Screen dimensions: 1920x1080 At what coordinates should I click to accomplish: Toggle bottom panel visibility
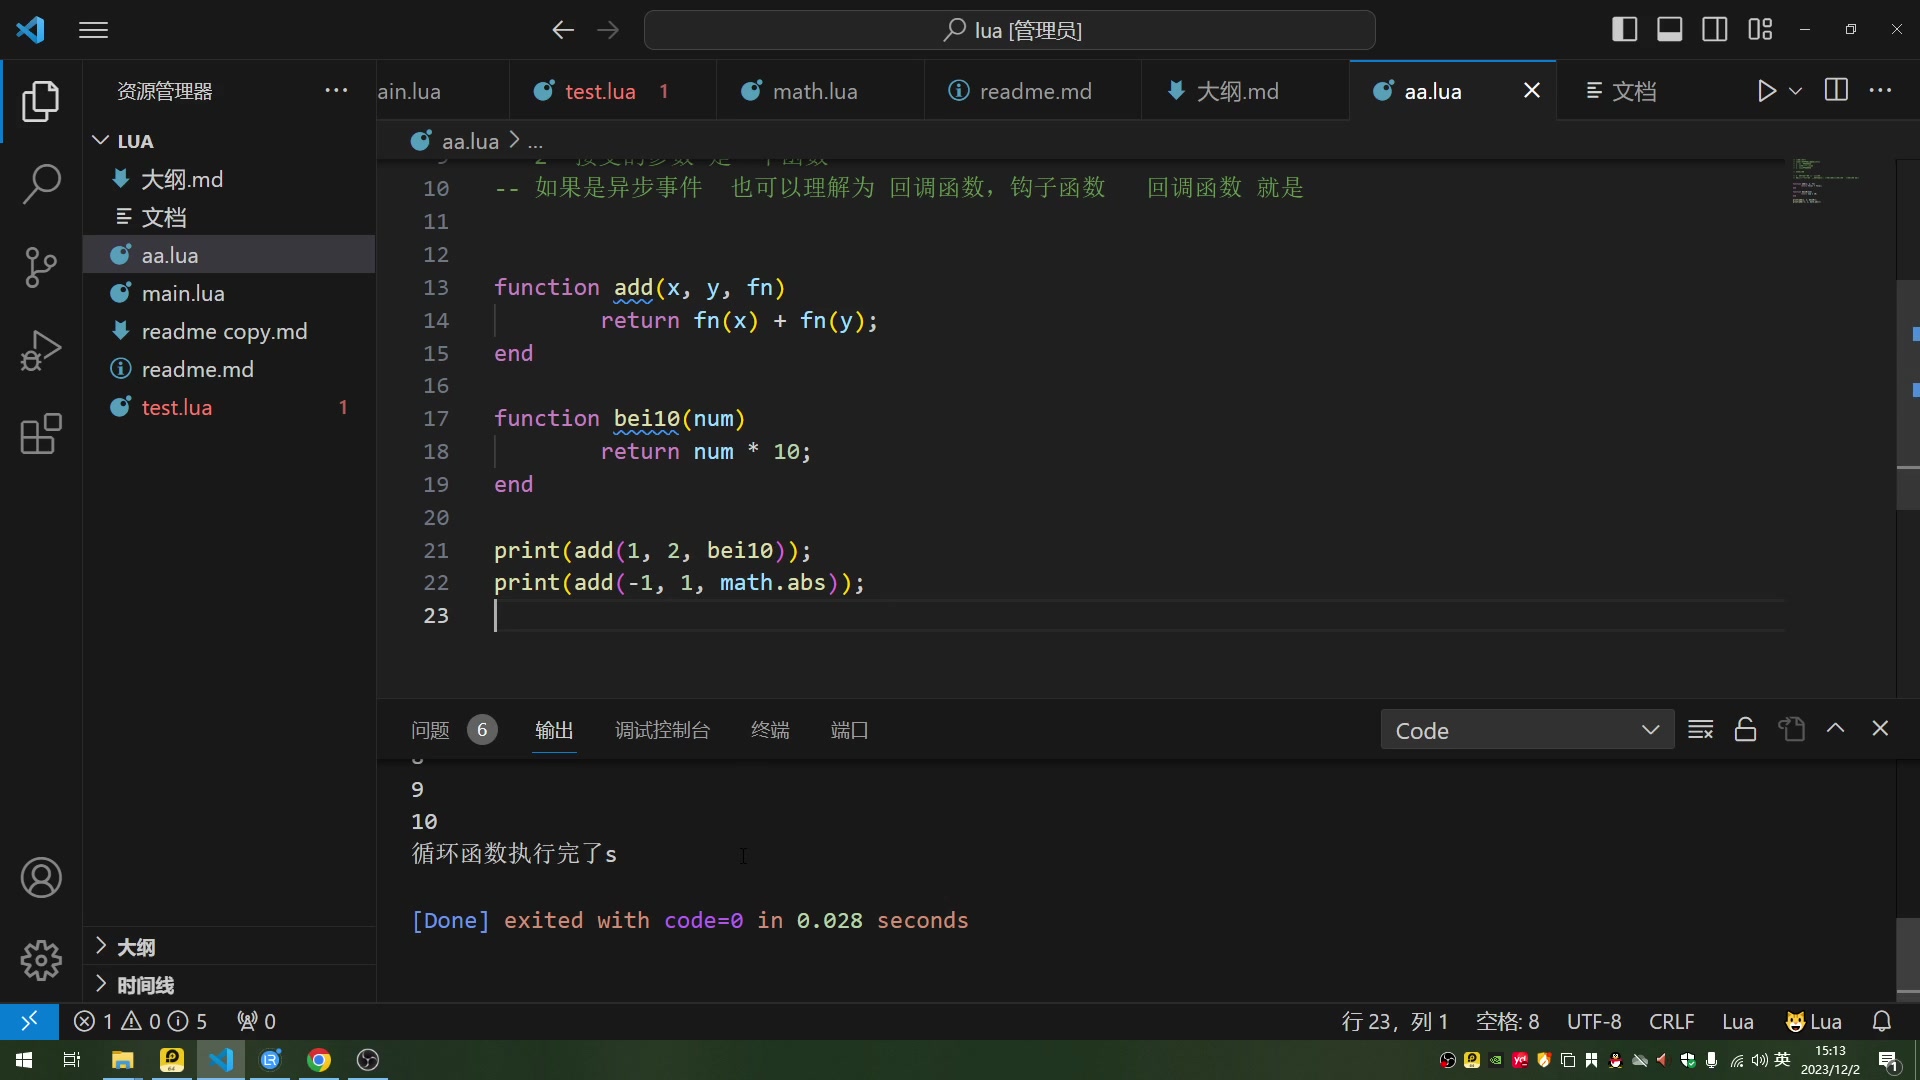pos(1670,30)
